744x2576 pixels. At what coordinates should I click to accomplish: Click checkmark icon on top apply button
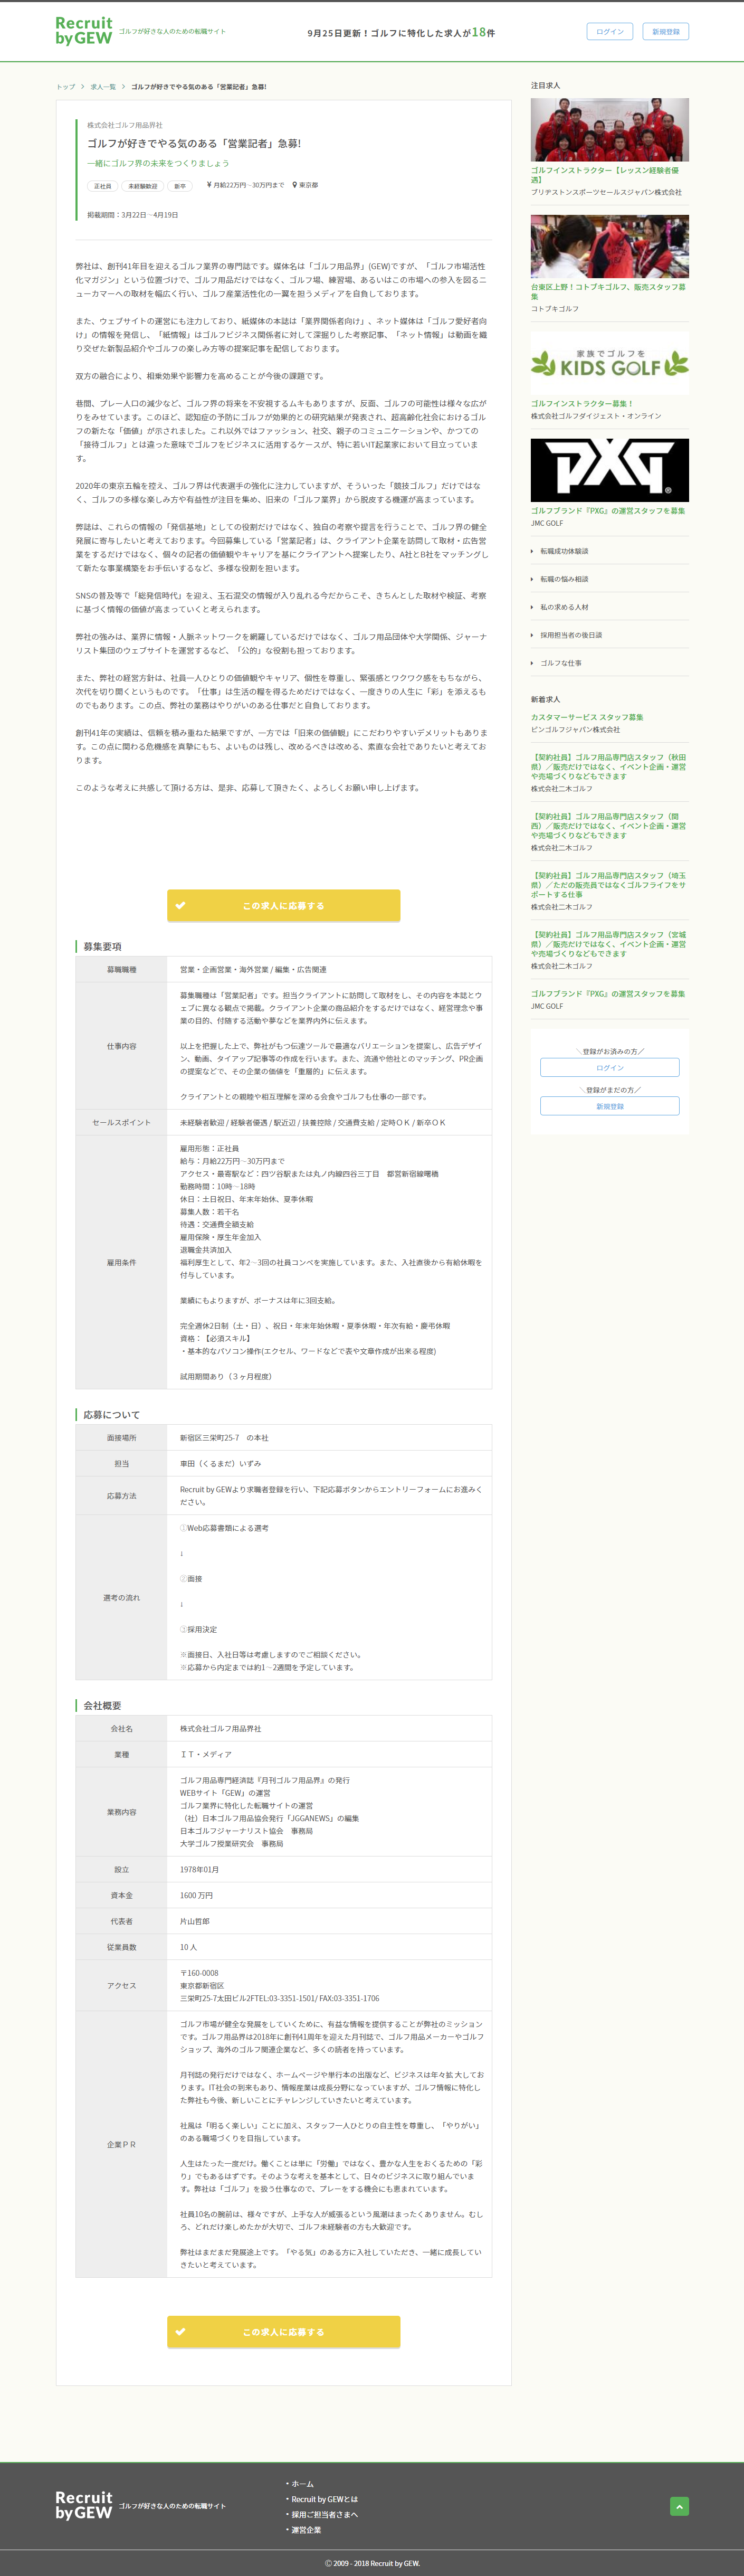coord(180,906)
